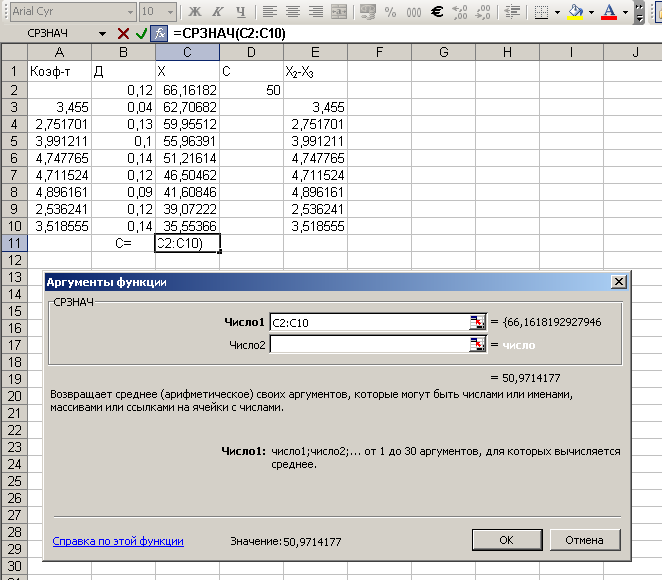Apply percent format
Viewport: 662px width, 580px height.
coord(391,11)
